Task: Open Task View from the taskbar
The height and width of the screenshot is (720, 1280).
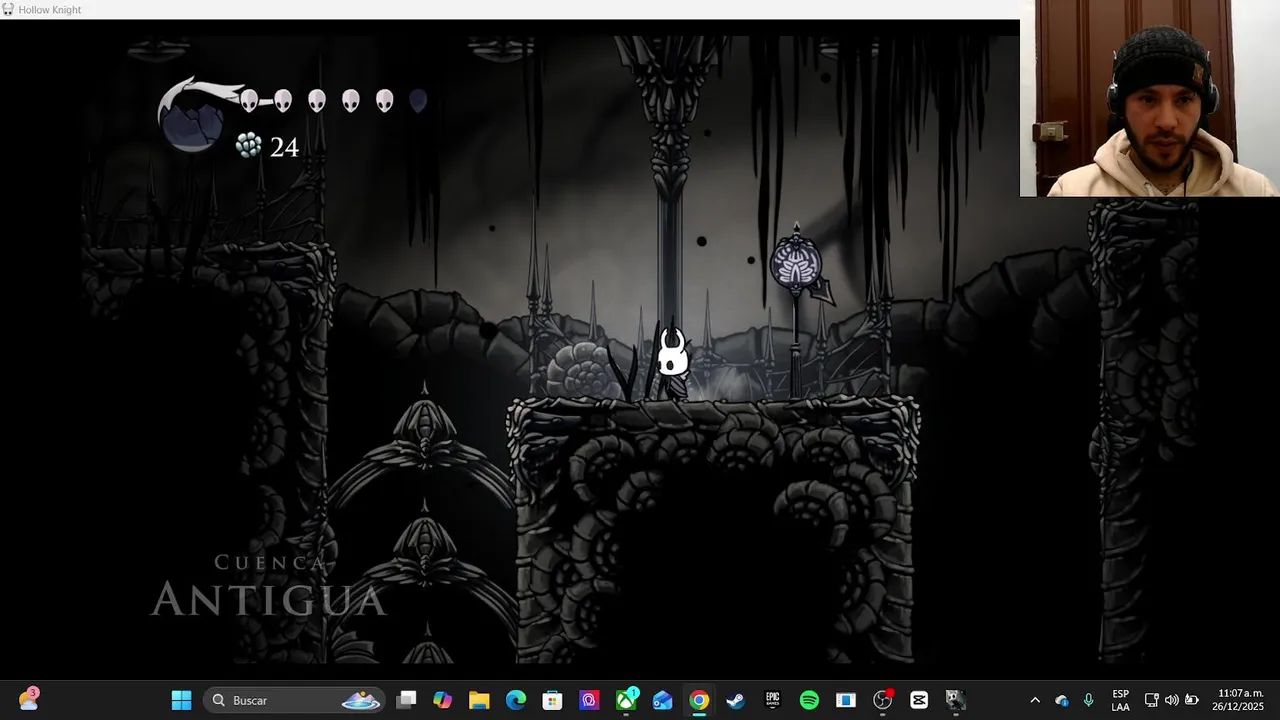Action: click(x=406, y=700)
